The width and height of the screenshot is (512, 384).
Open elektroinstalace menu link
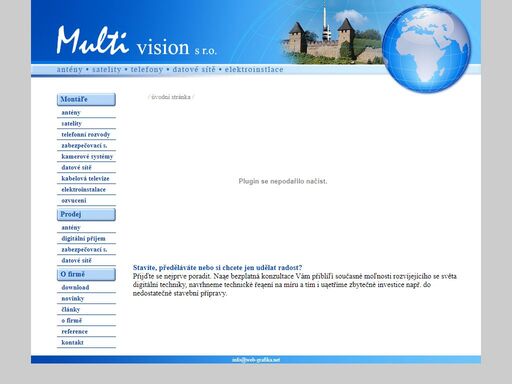point(83,190)
